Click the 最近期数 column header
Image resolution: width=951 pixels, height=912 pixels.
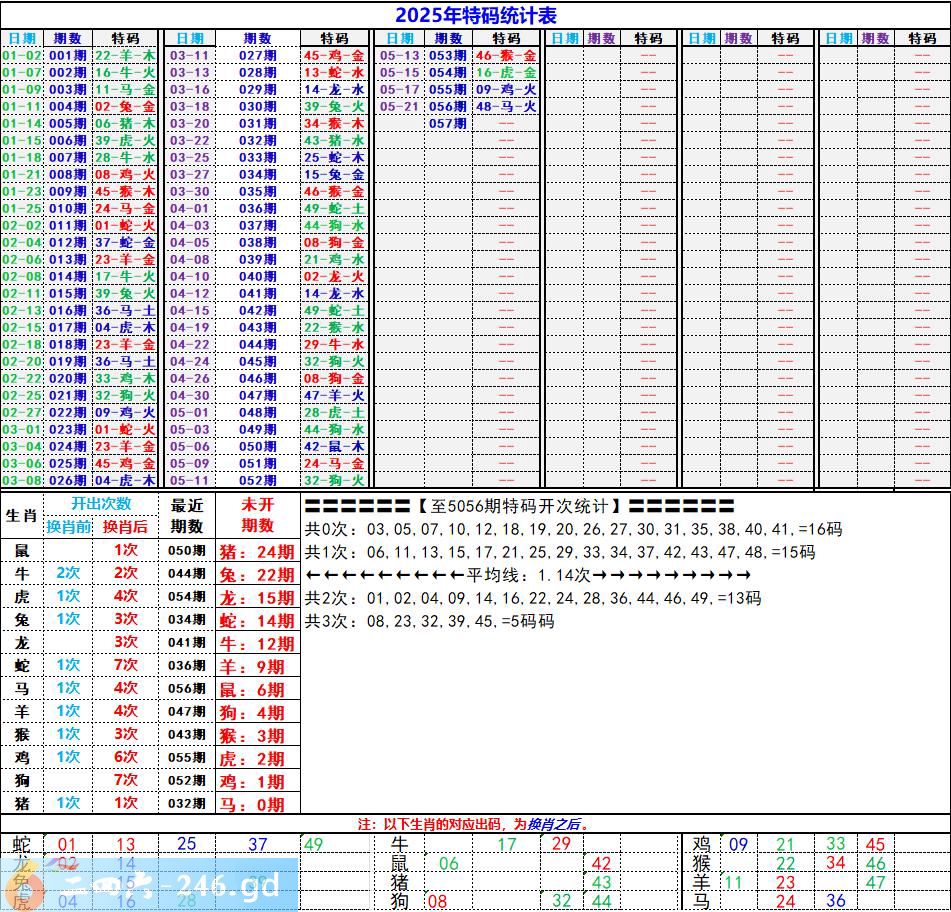pos(187,516)
